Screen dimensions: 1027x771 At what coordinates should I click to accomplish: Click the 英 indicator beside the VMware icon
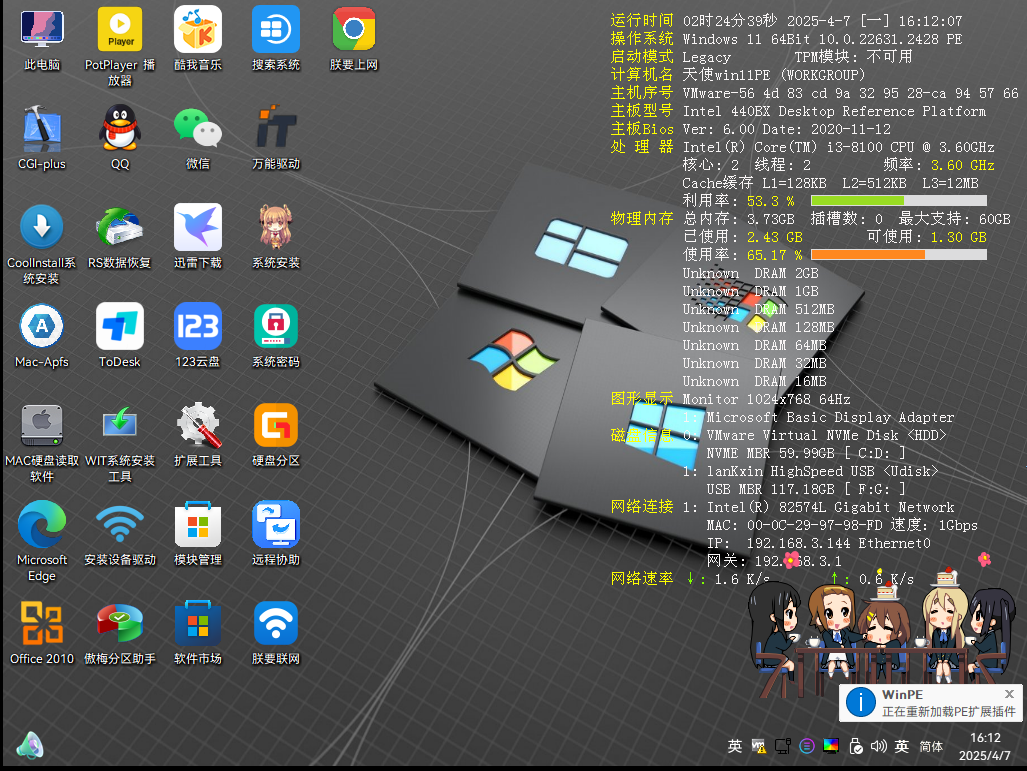(735, 746)
